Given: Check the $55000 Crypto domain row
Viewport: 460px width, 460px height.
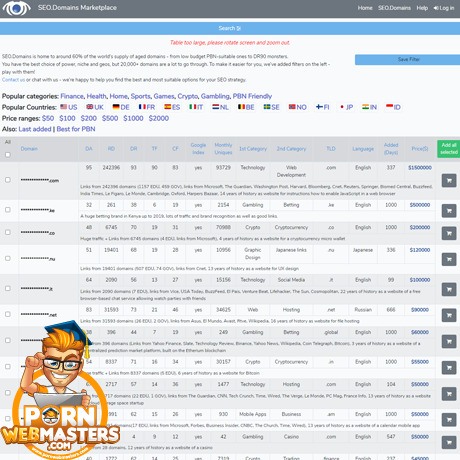Looking at the screenshot, I should coord(8,366).
